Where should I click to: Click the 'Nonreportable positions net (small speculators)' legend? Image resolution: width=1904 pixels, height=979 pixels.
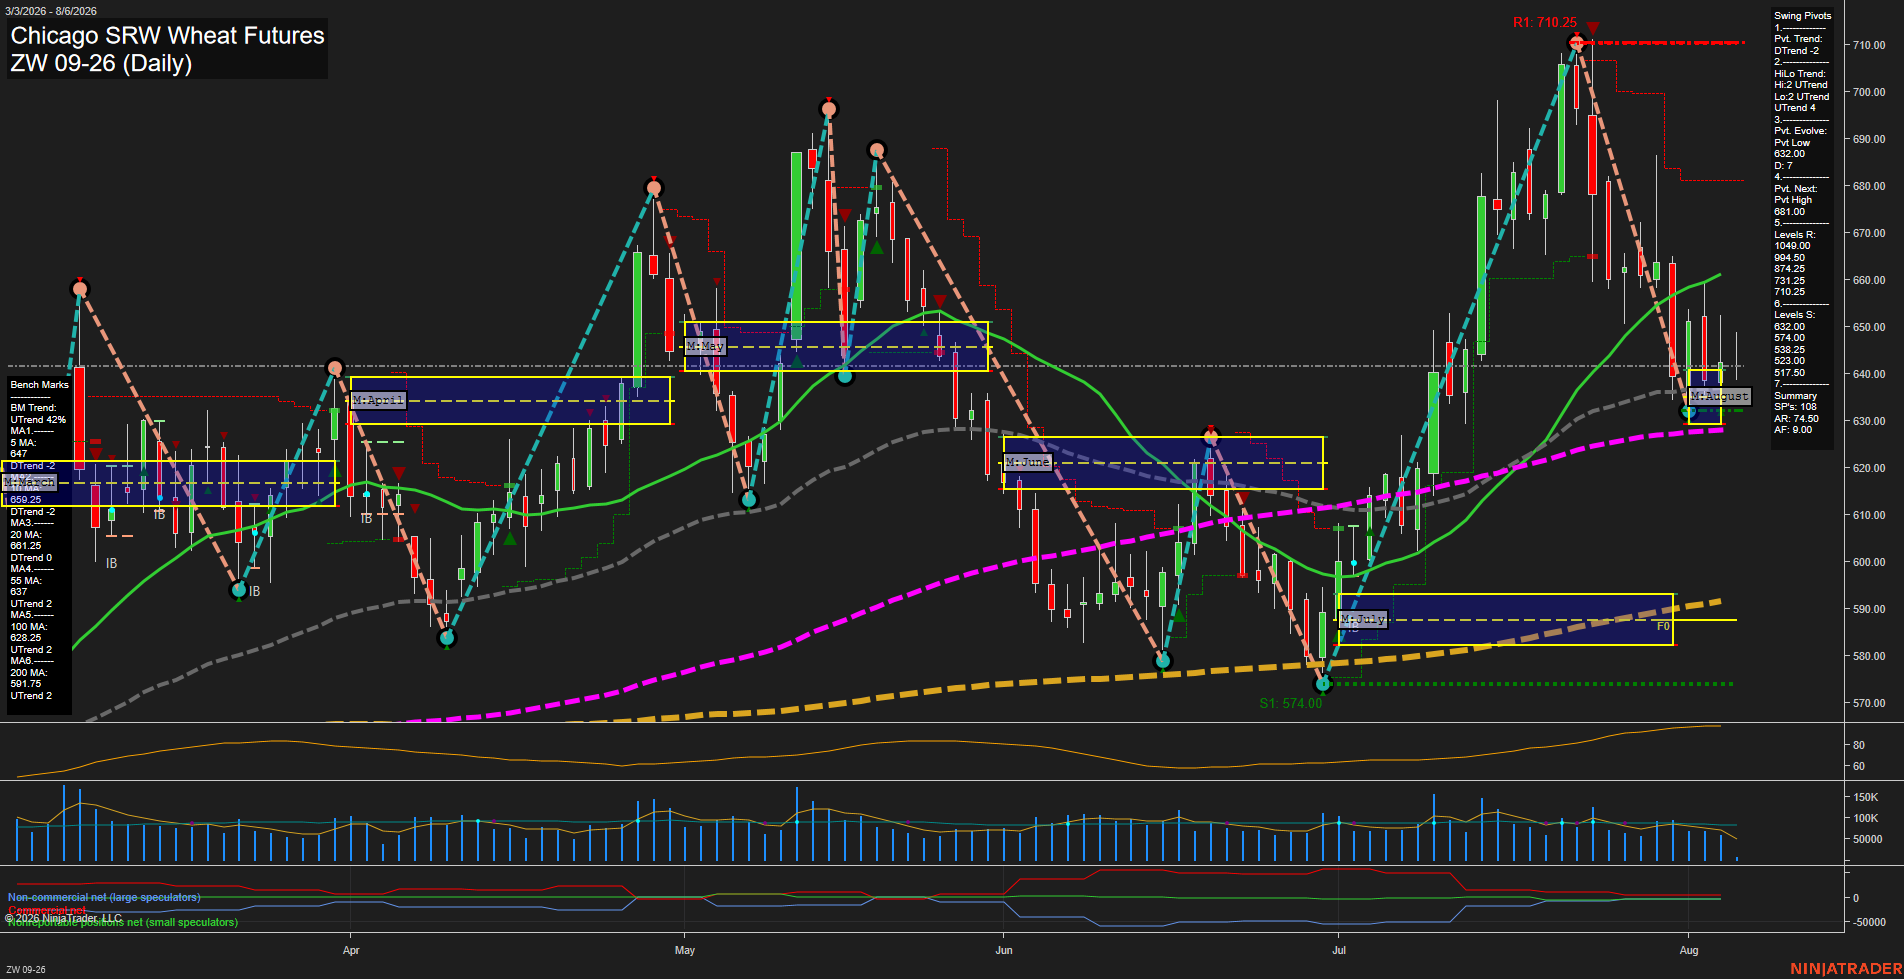click(123, 922)
